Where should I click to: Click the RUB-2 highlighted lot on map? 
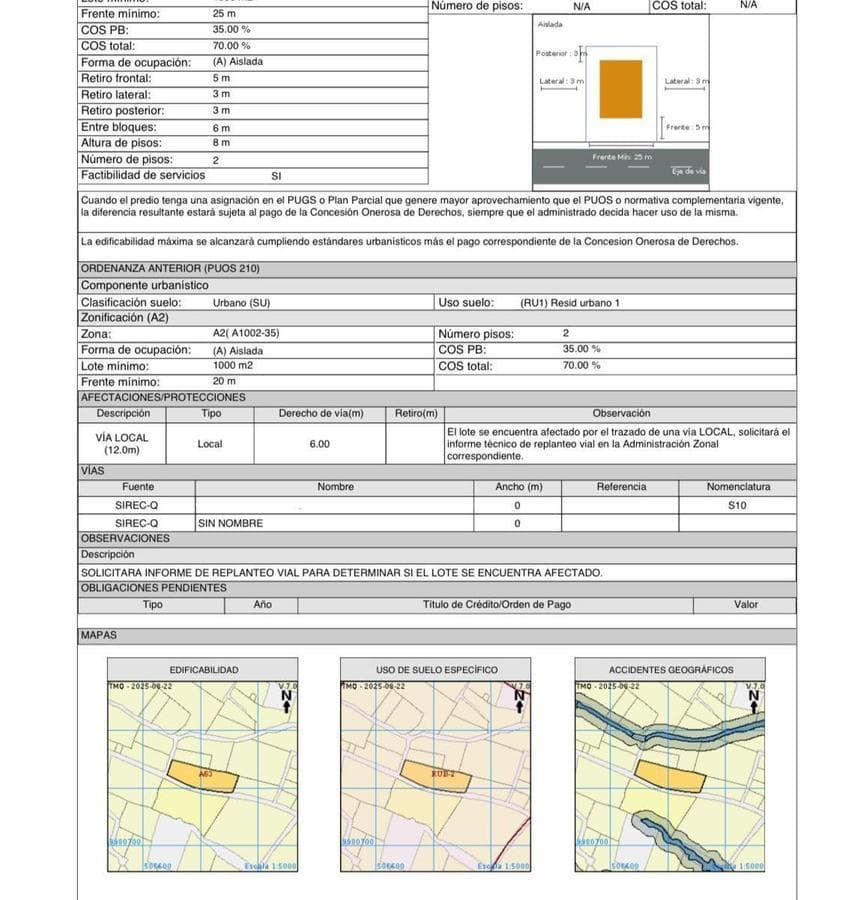pos(436,776)
